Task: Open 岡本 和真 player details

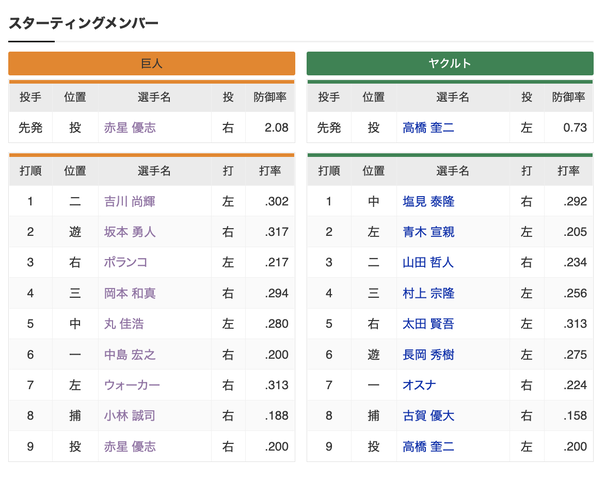Action: point(130,293)
